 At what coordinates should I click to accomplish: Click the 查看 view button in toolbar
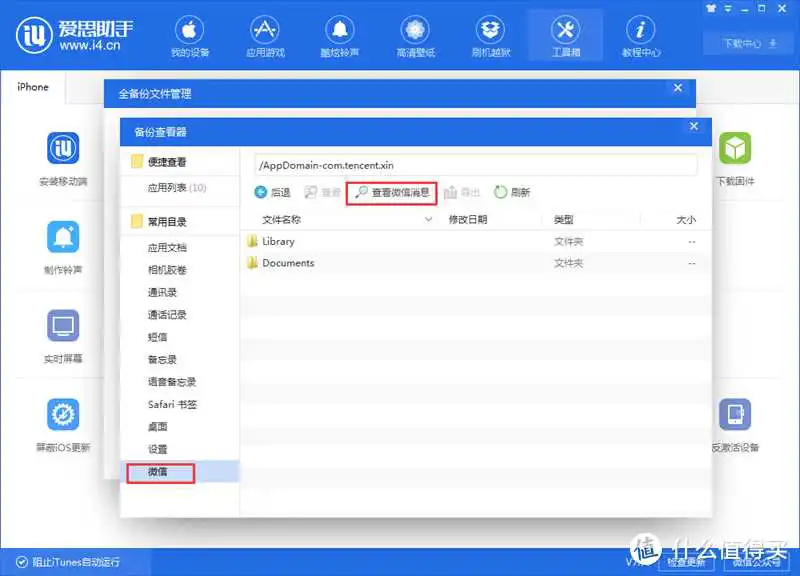click(322, 192)
